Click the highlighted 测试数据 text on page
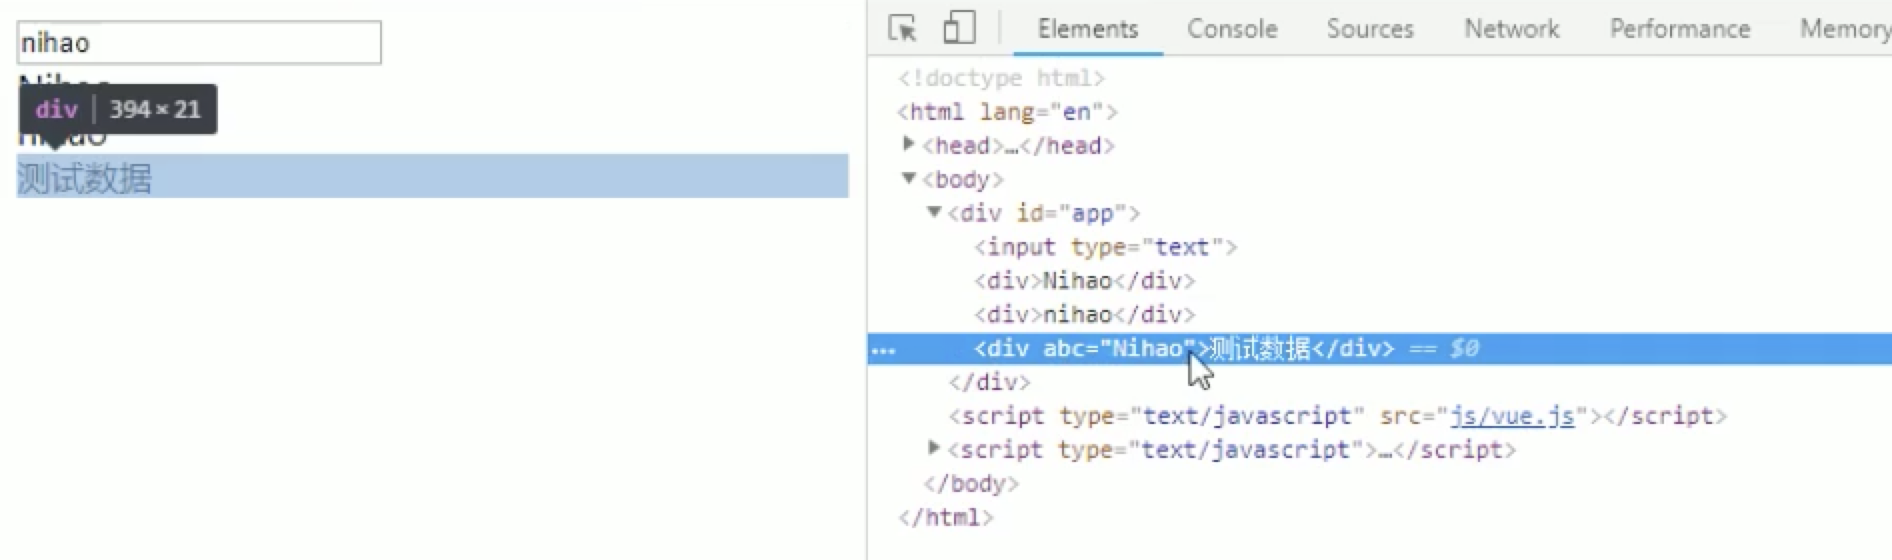The image size is (1892, 560). (x=85, y=179)
